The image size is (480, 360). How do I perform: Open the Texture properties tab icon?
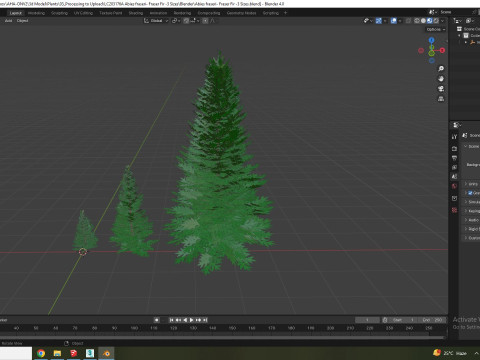point(454,210)
